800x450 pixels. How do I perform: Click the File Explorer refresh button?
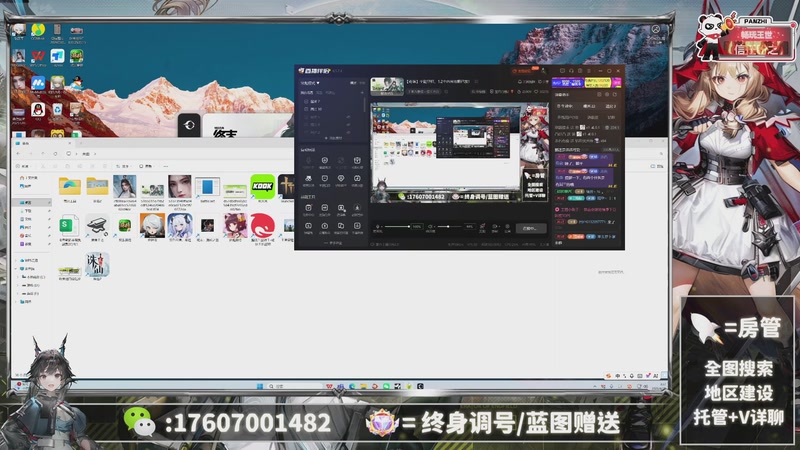(56, 155)
